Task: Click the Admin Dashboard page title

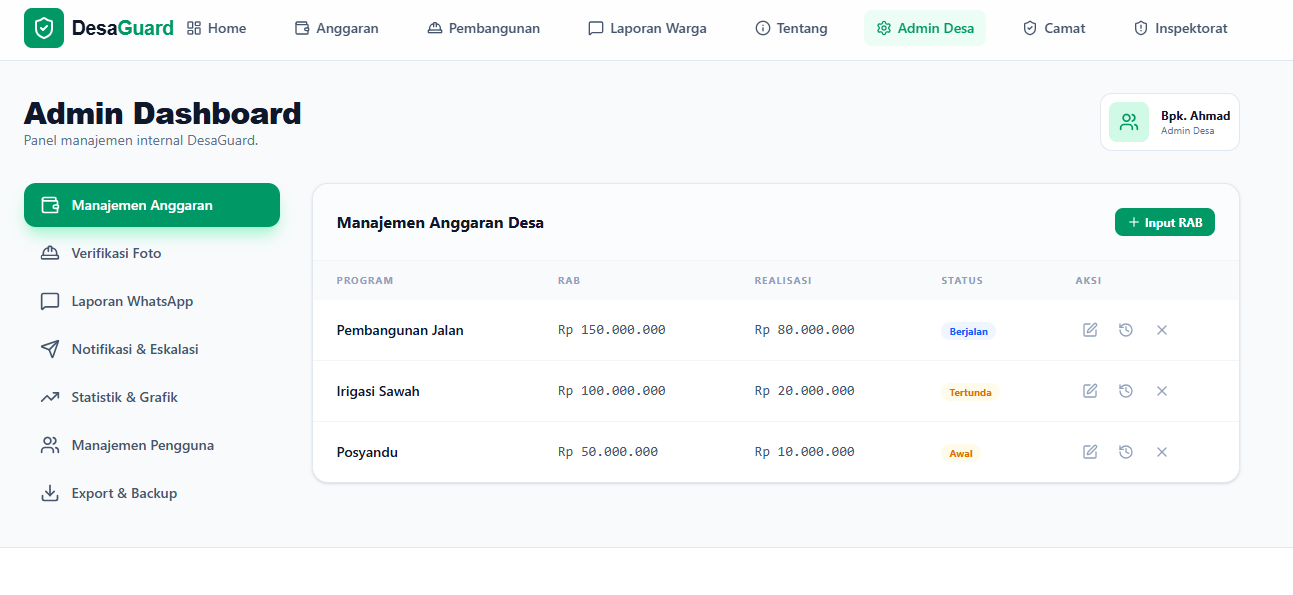Action: pyautogui.click(x=163, y=114)
